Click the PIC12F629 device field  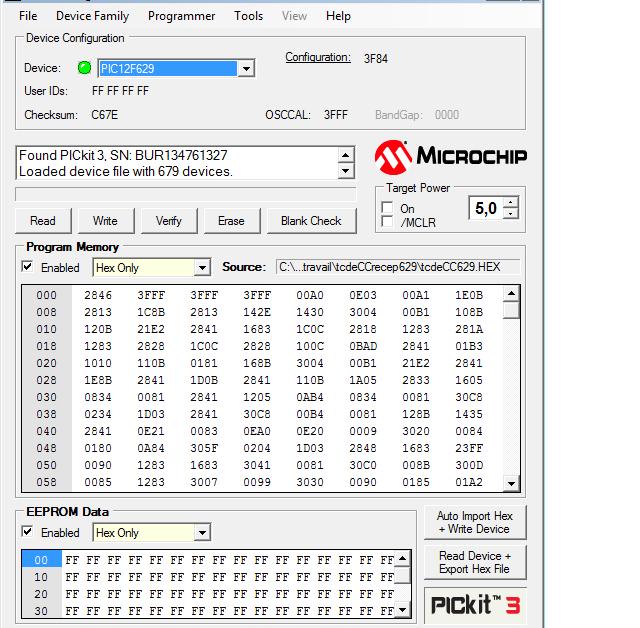pyautogui.click(x=168, y=69)
